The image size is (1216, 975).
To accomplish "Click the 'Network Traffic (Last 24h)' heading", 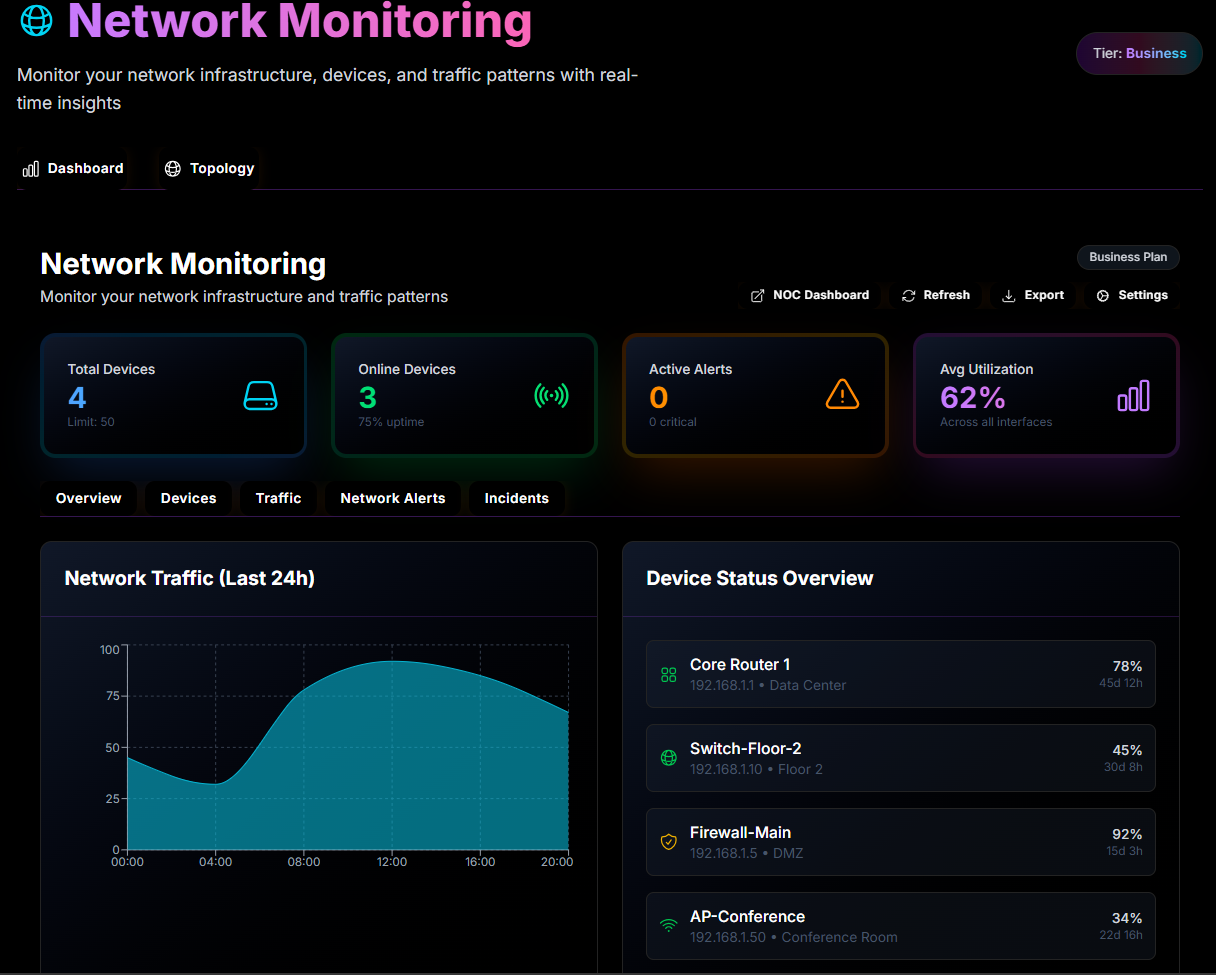I will coord(190,578).
